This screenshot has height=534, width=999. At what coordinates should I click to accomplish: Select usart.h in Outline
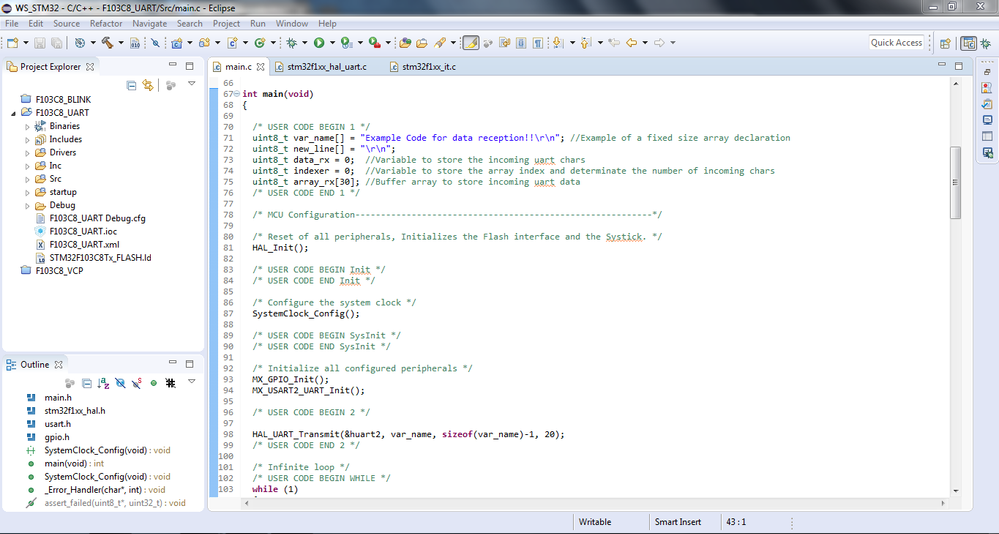coord(57,424)
